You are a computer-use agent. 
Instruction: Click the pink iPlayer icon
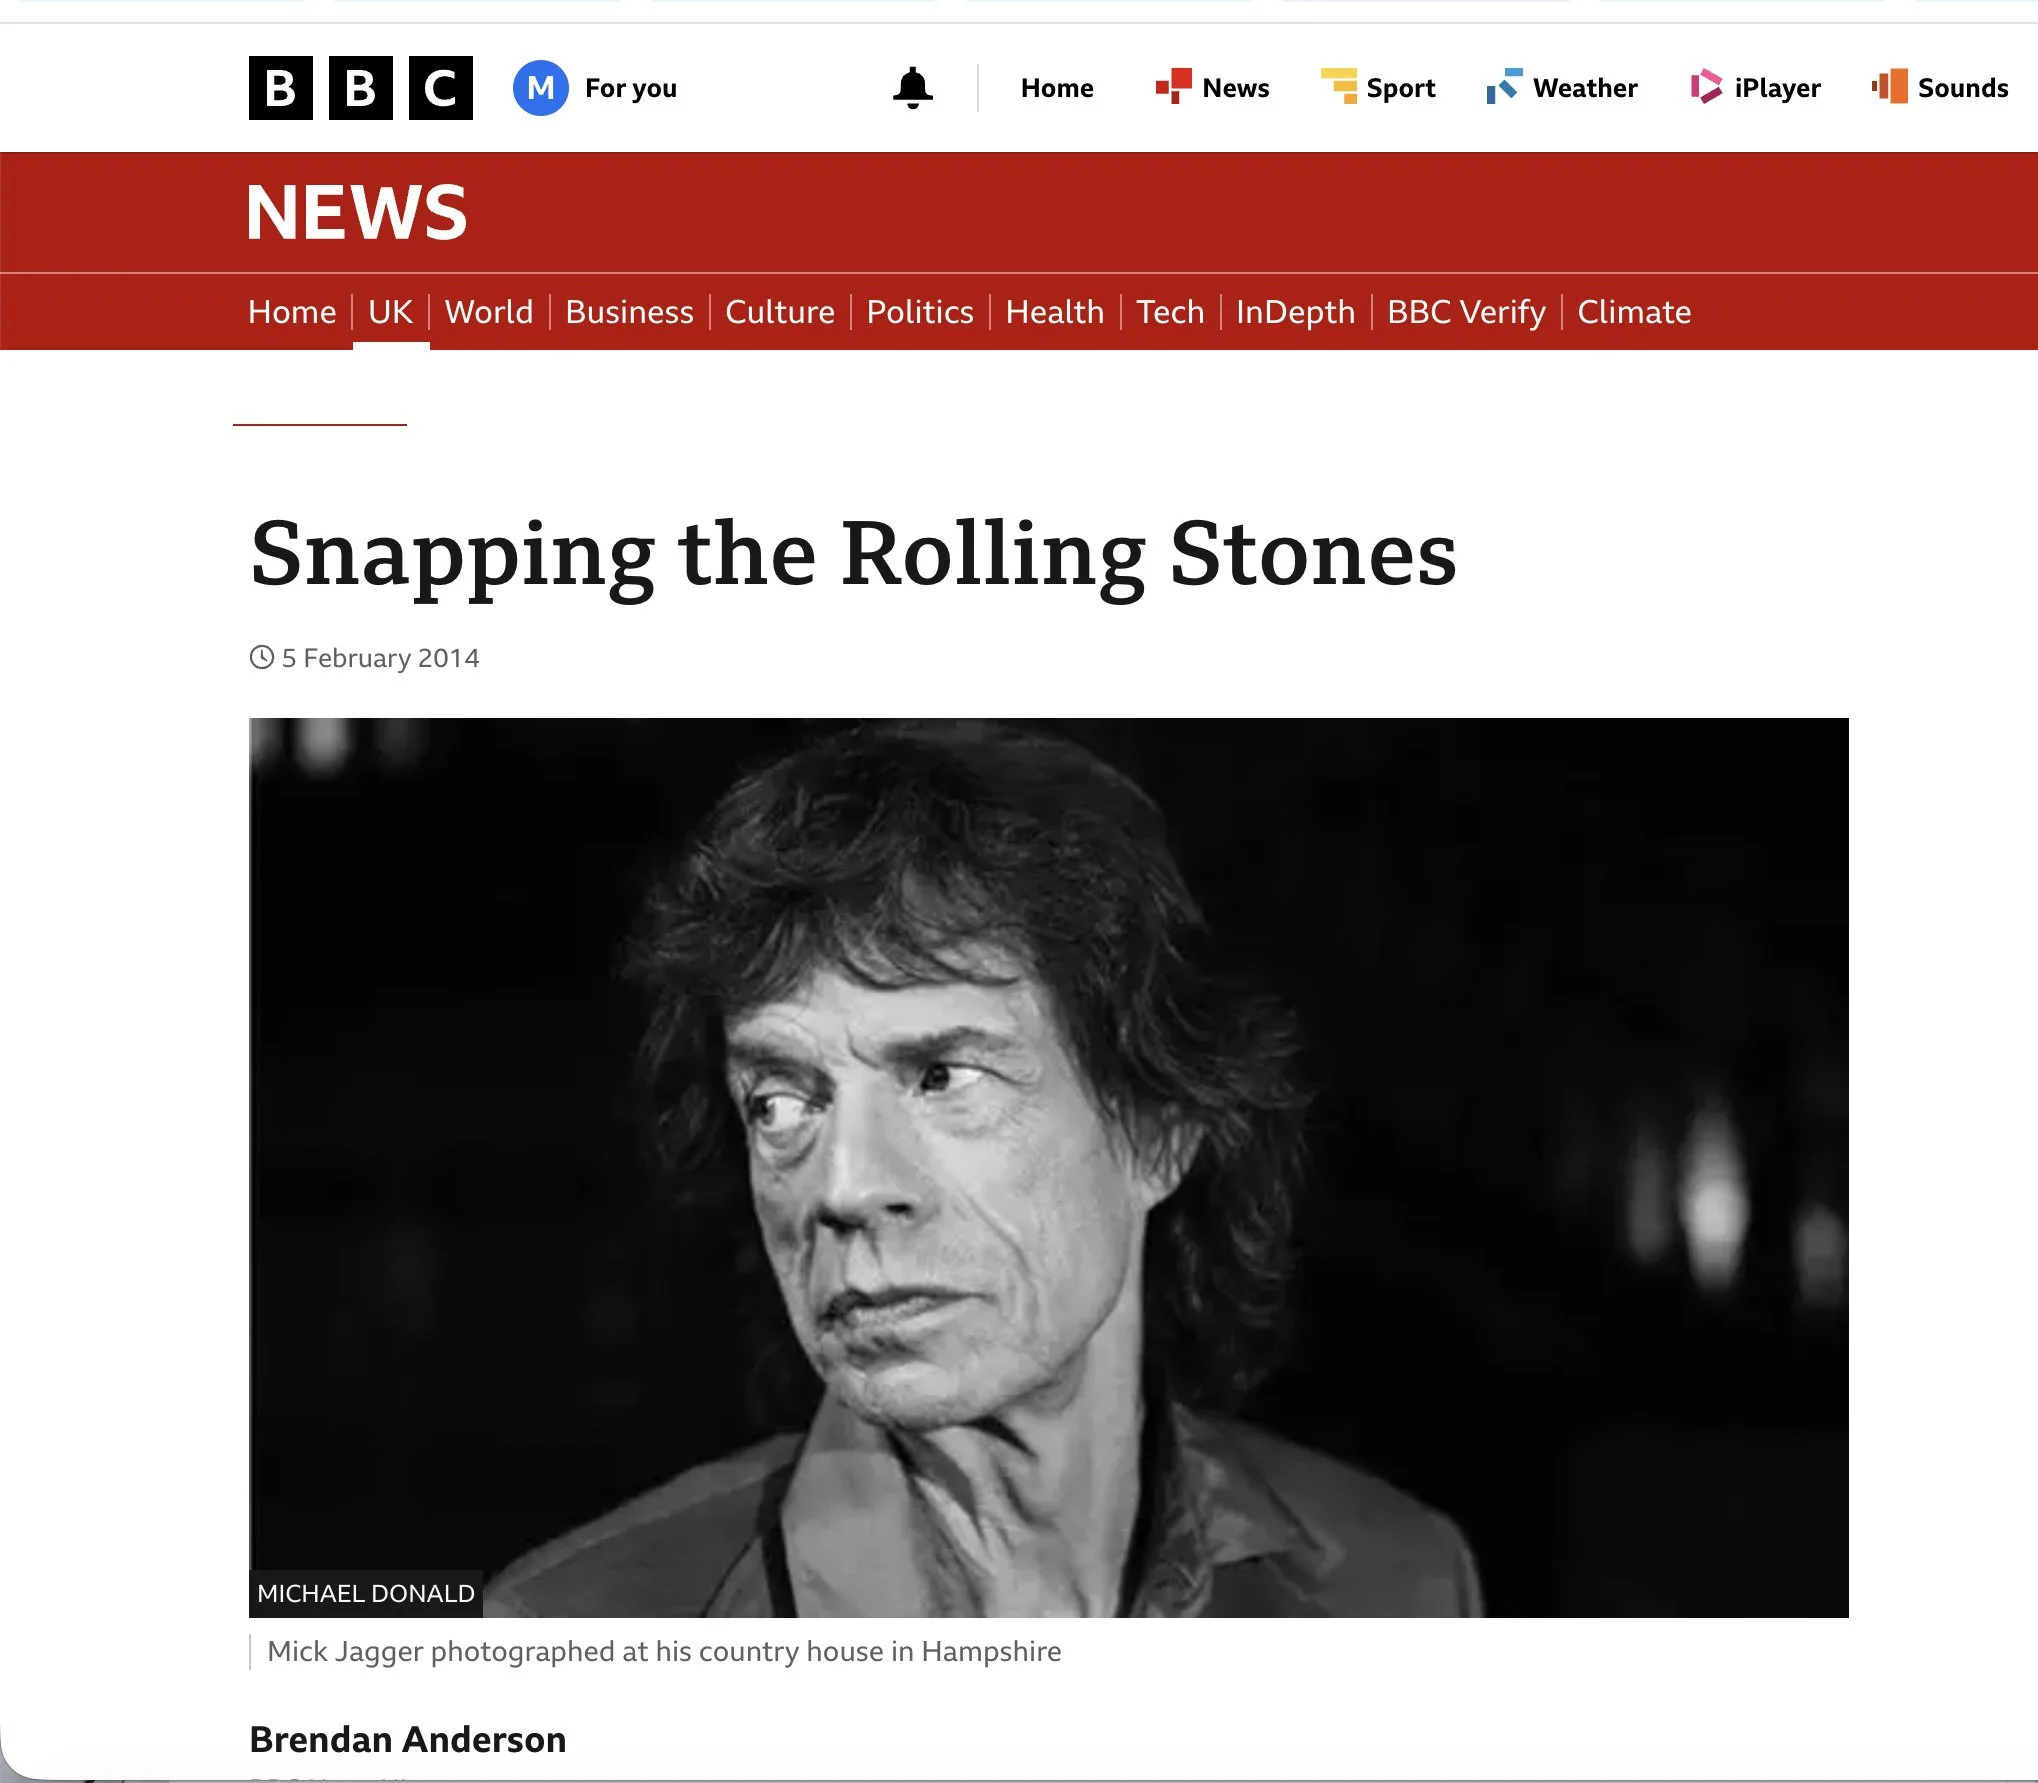tap(1706, 87)
